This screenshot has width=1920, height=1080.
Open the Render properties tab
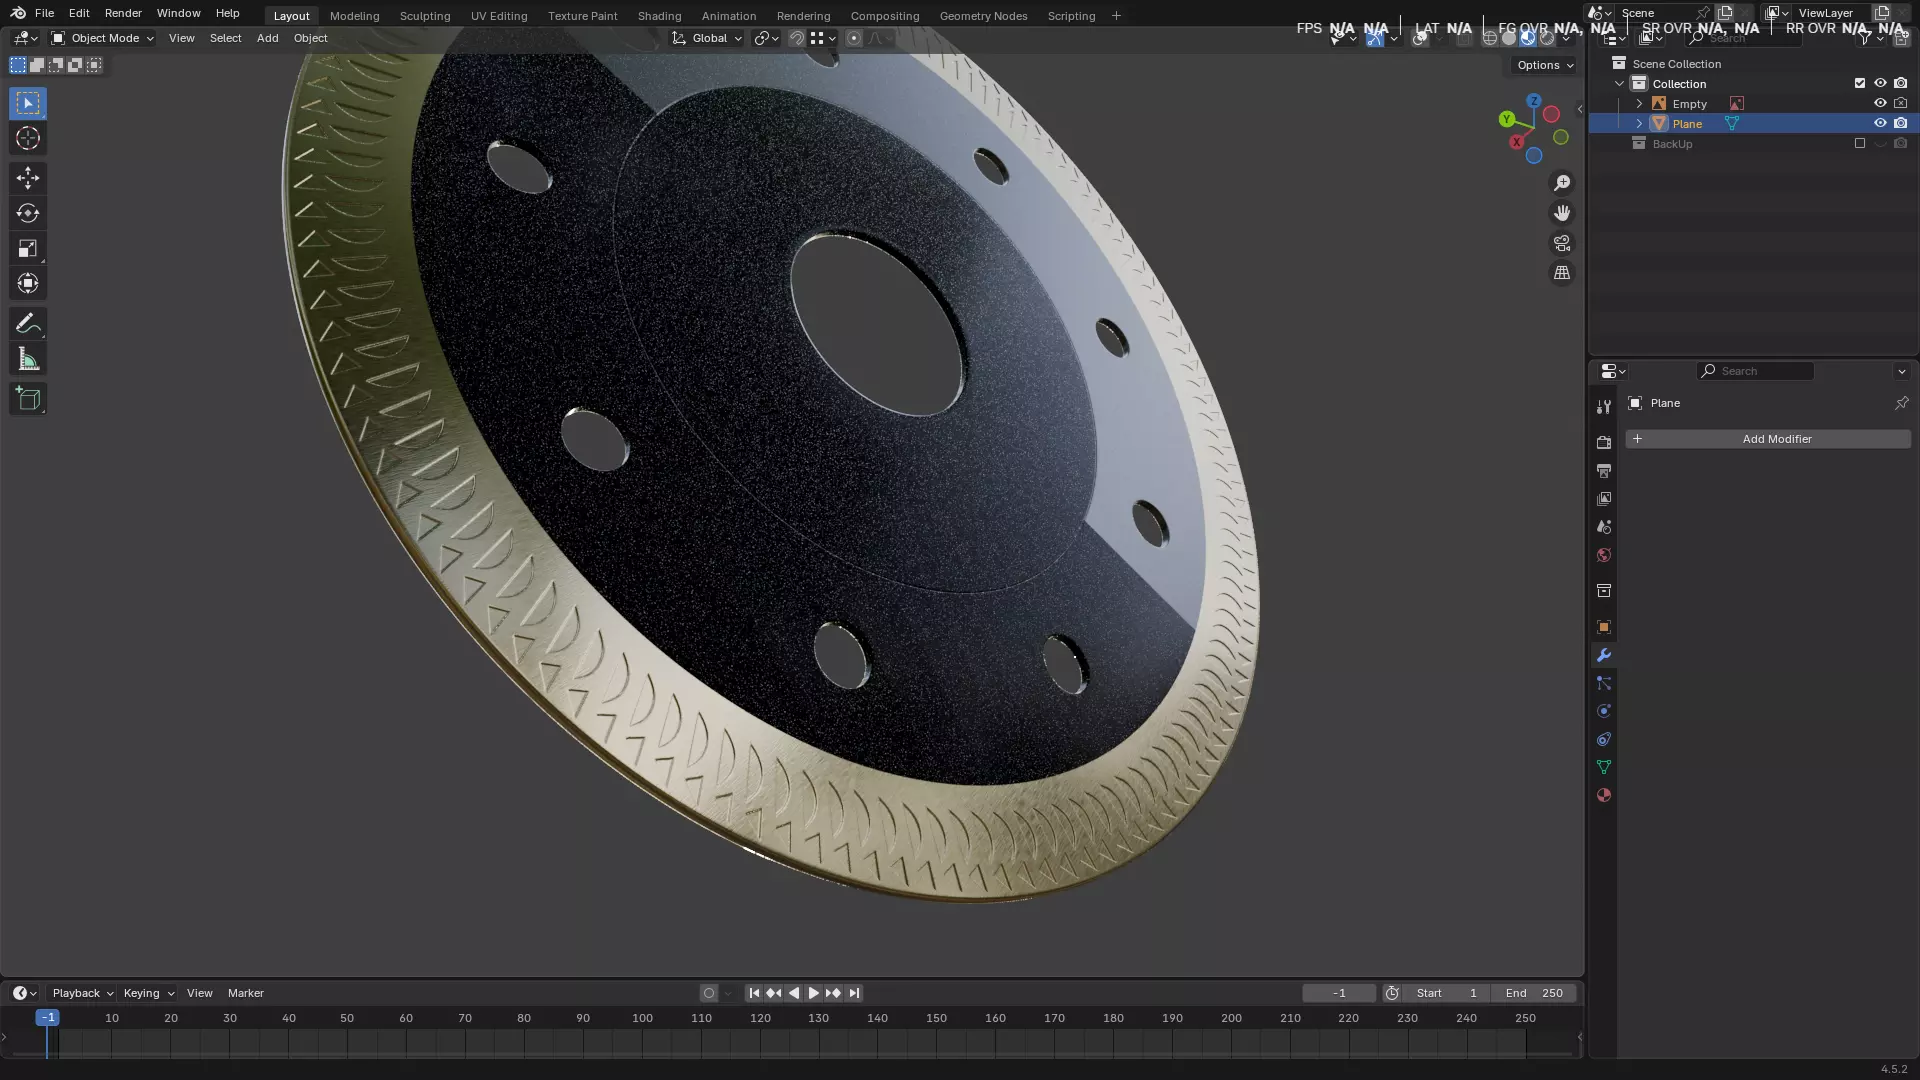coord(1604,443)
